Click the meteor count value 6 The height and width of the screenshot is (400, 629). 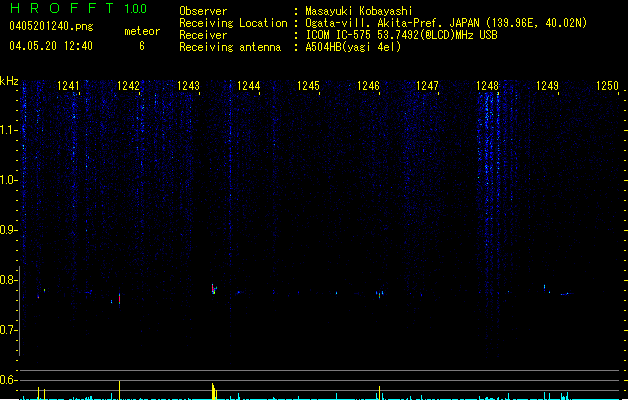[142, 46]
